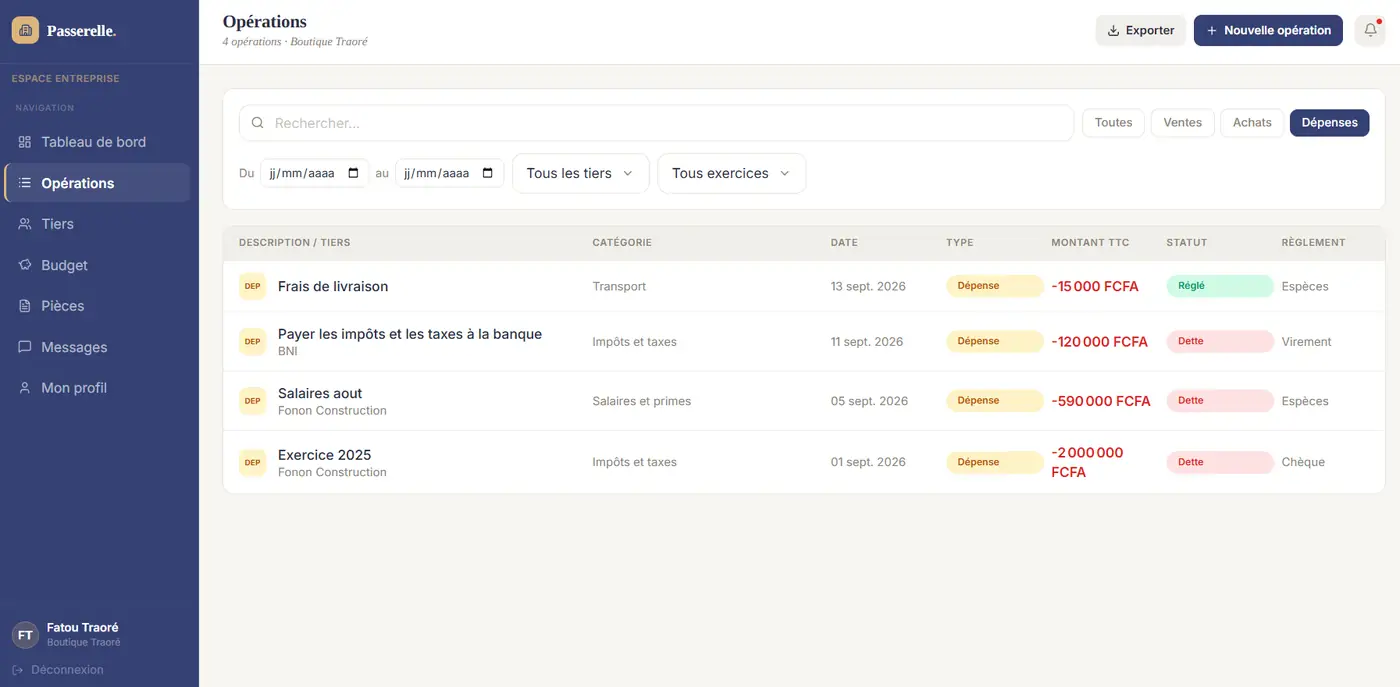The width and height of the screenshot is (1400, 687).
Task: Expand the Tous les tiers dropdown
Action: tap(581, 173)
